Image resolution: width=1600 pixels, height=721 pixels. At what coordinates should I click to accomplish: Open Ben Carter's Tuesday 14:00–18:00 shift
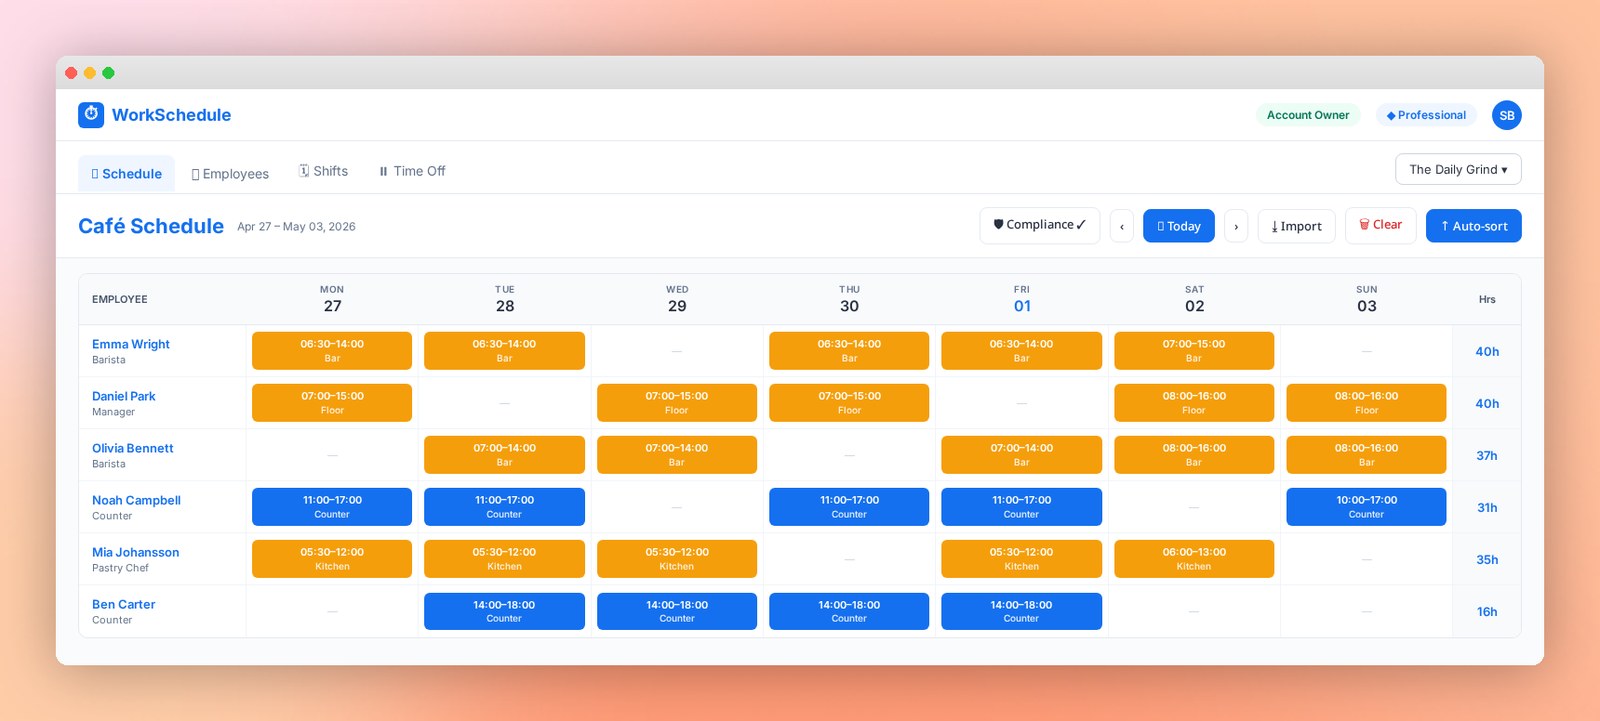pyautogui.click(x=504, y=611)
